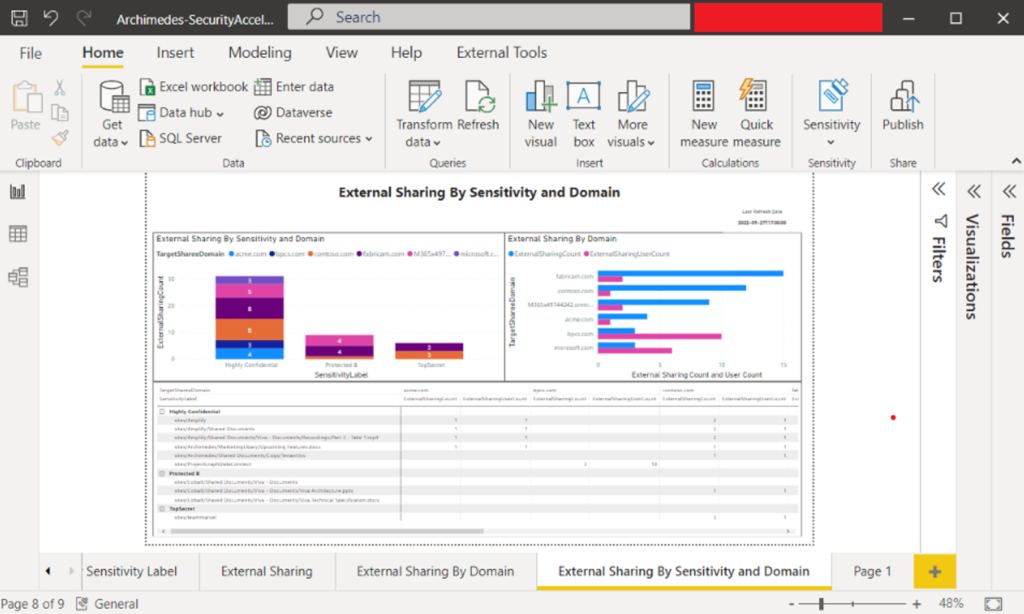Open Dataverse connector
1024x614 pixels.
pyautogui.click(x=293, y=112)
